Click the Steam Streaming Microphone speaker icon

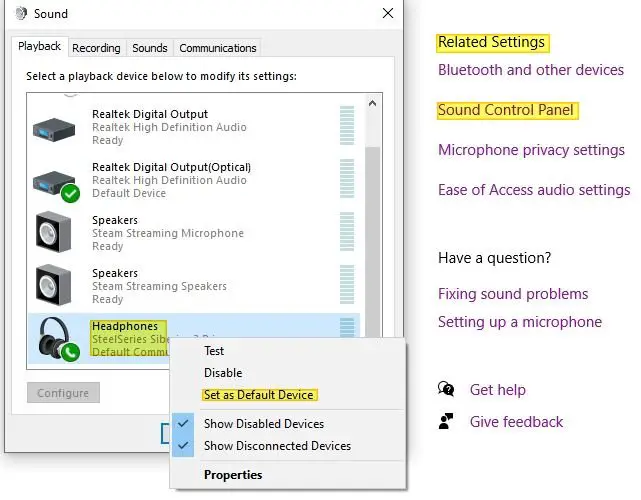pyautogui.click(x=53, y=233)
